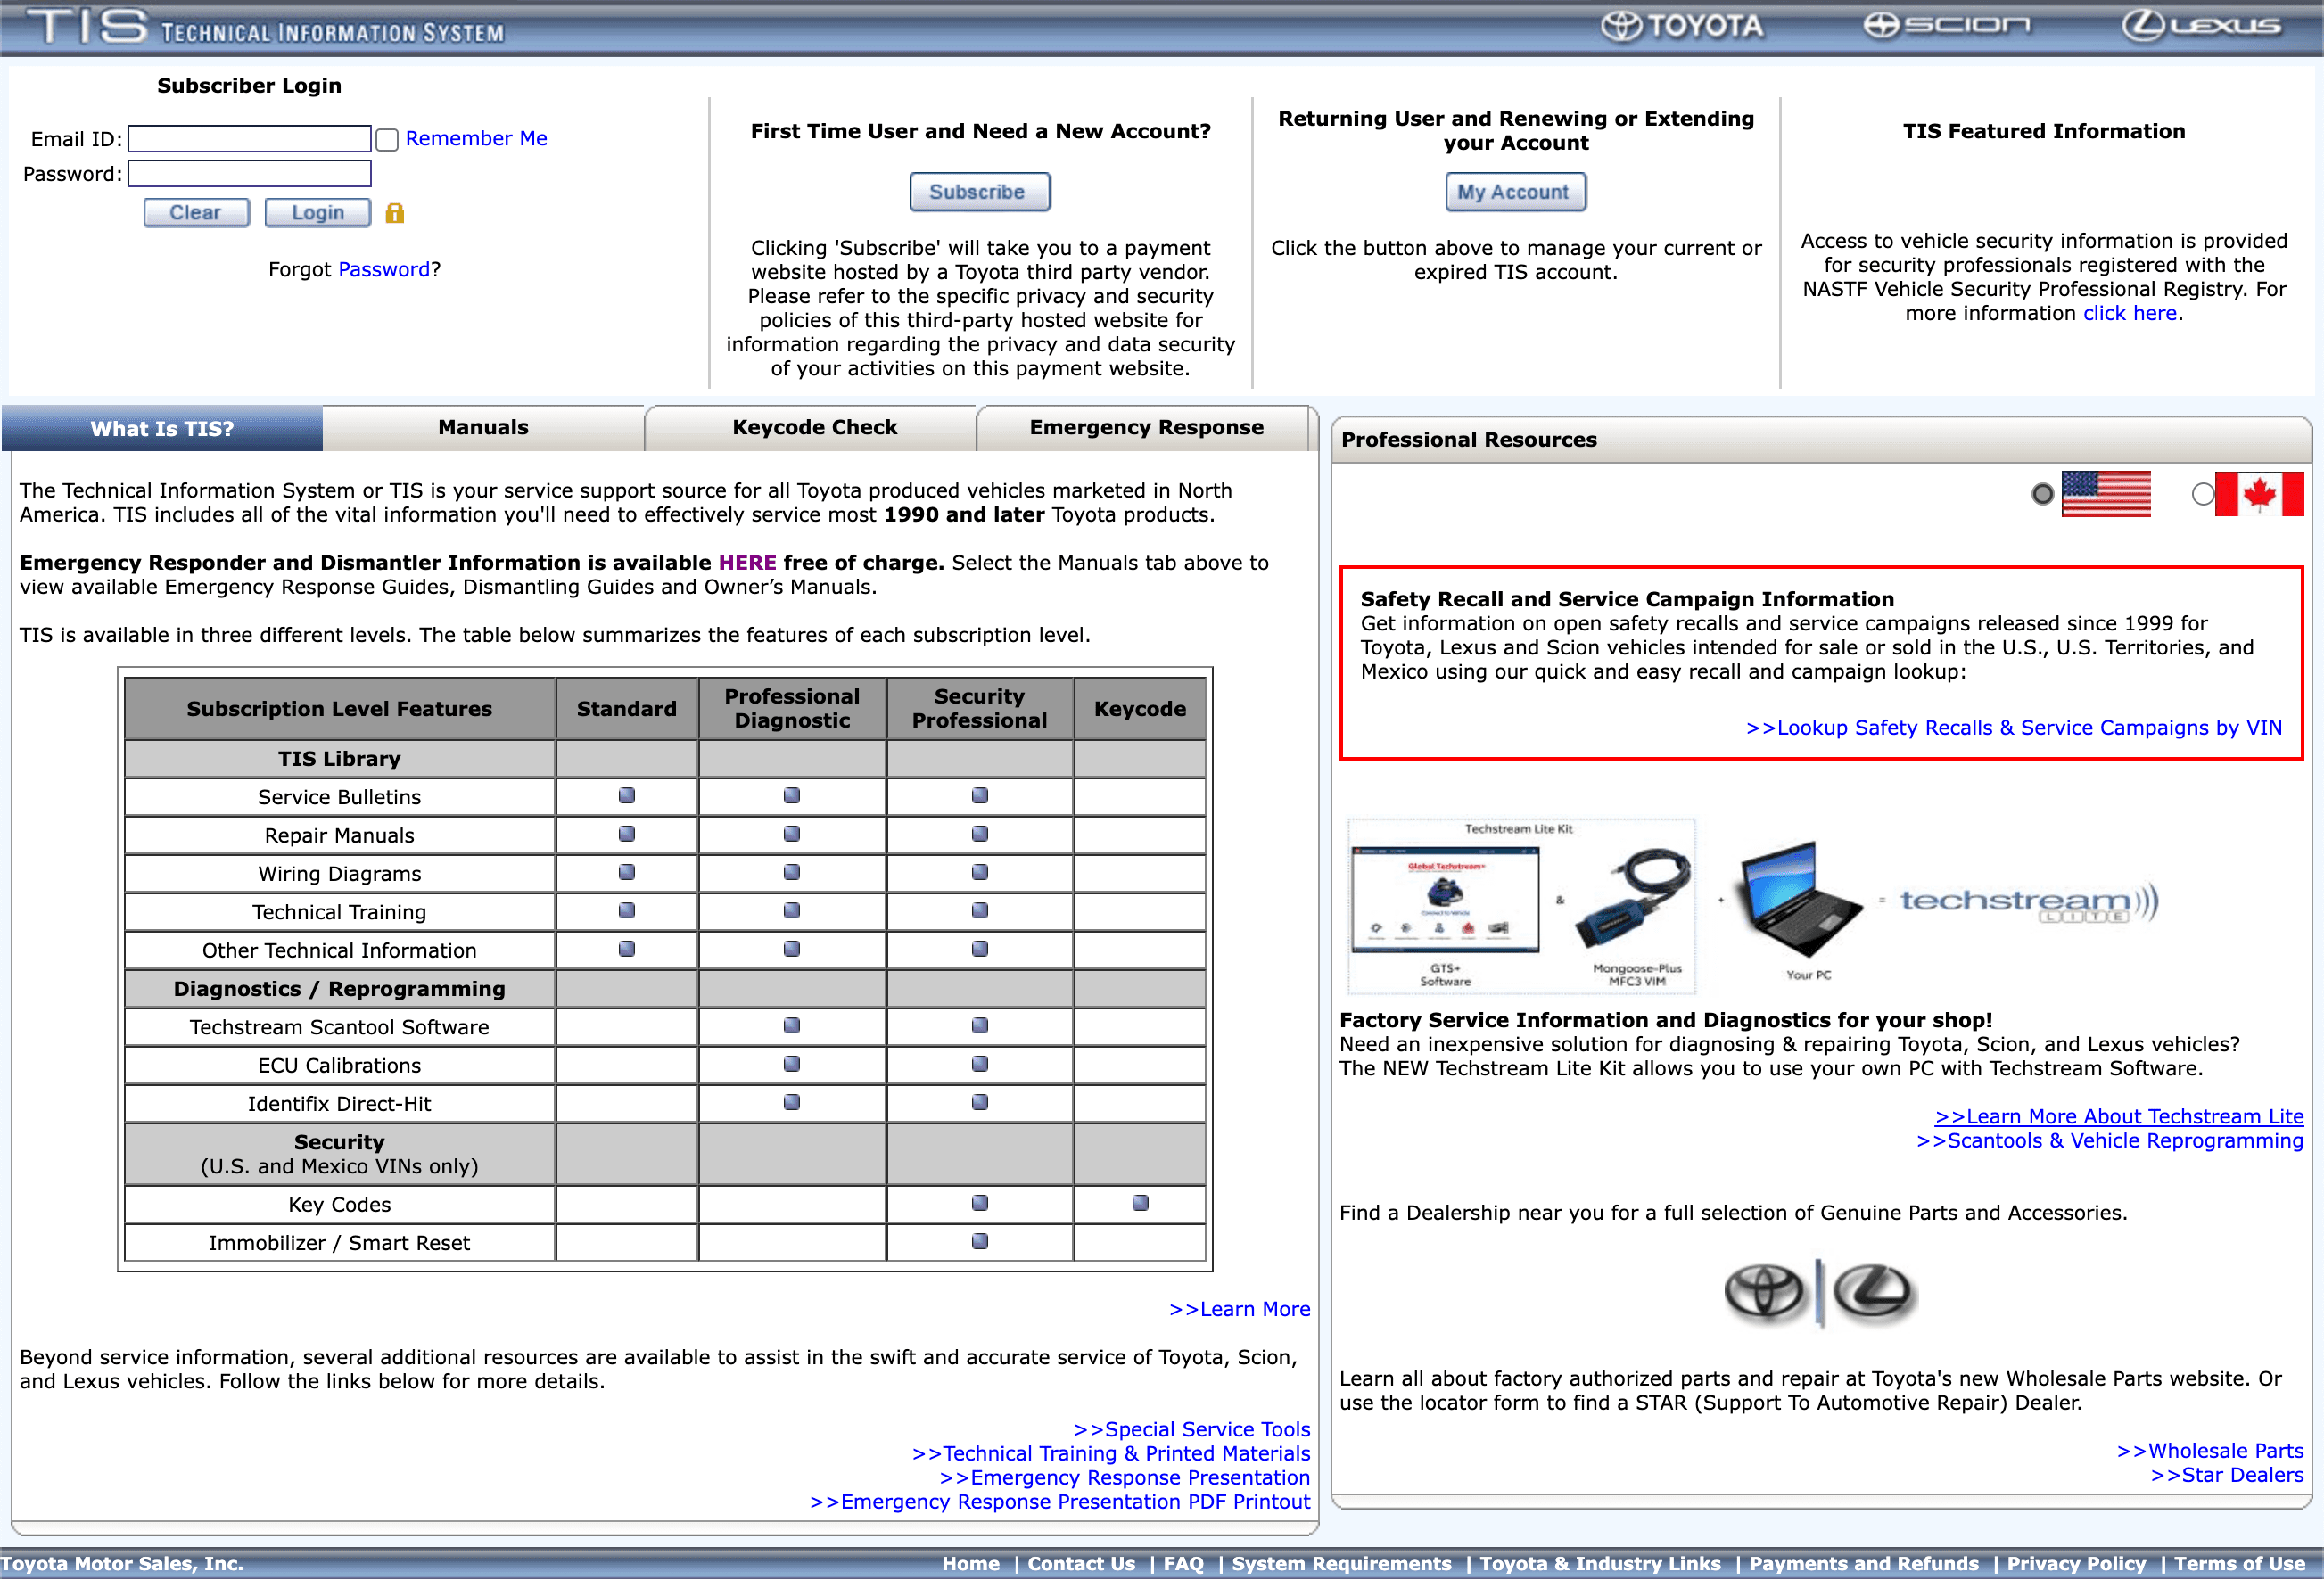This screenshot has height=1580, width=2324.
Task: Click the Scion logo in header
Action: coord(1946,26)
